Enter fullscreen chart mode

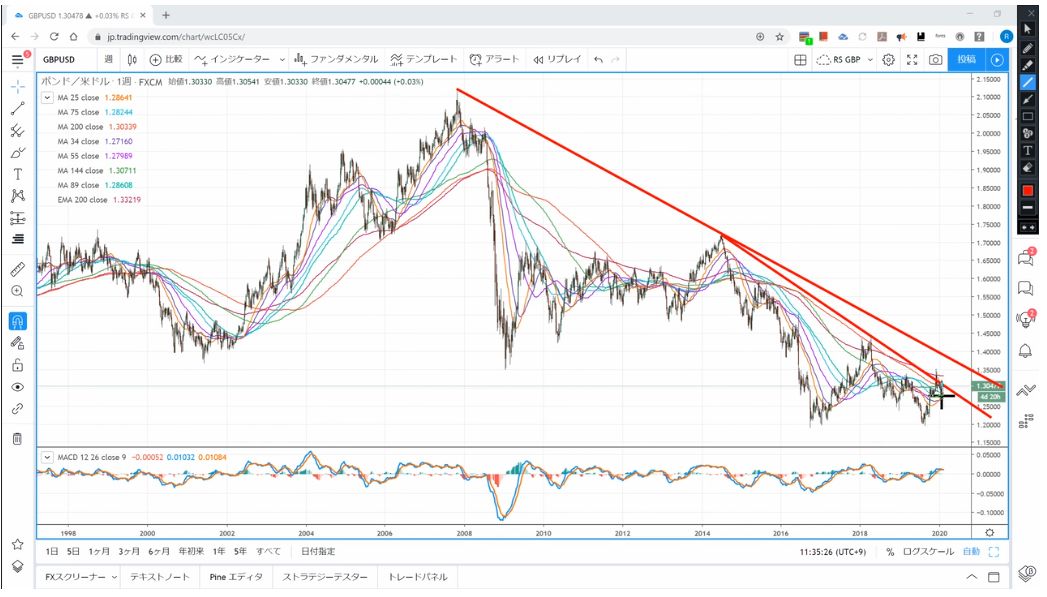pos(912,60)
